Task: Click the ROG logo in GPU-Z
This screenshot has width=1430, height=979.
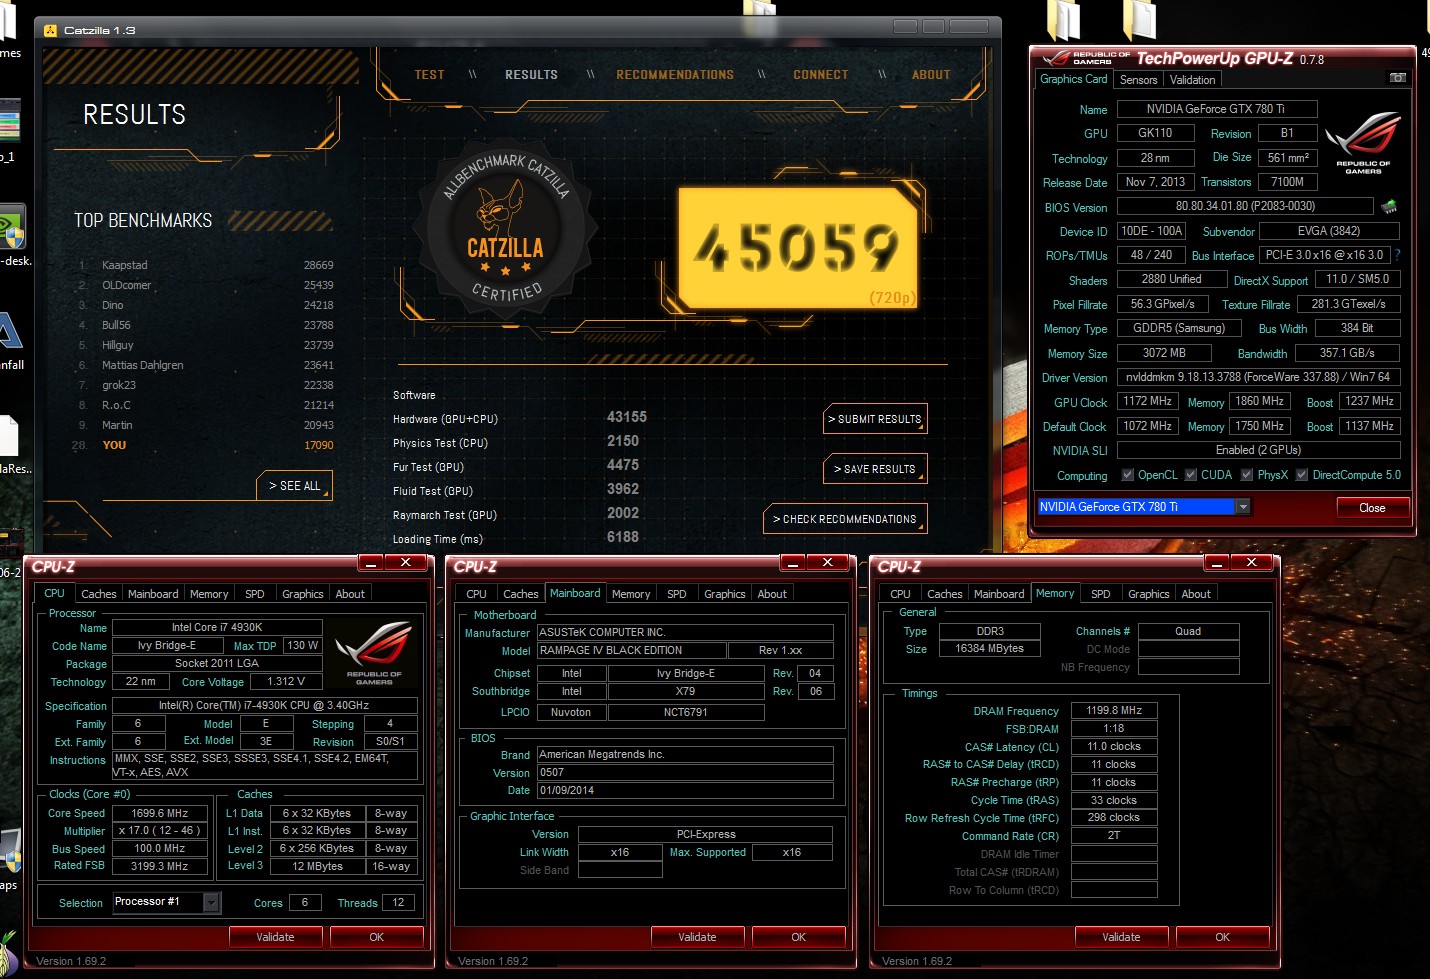Action: [1363, 144]
